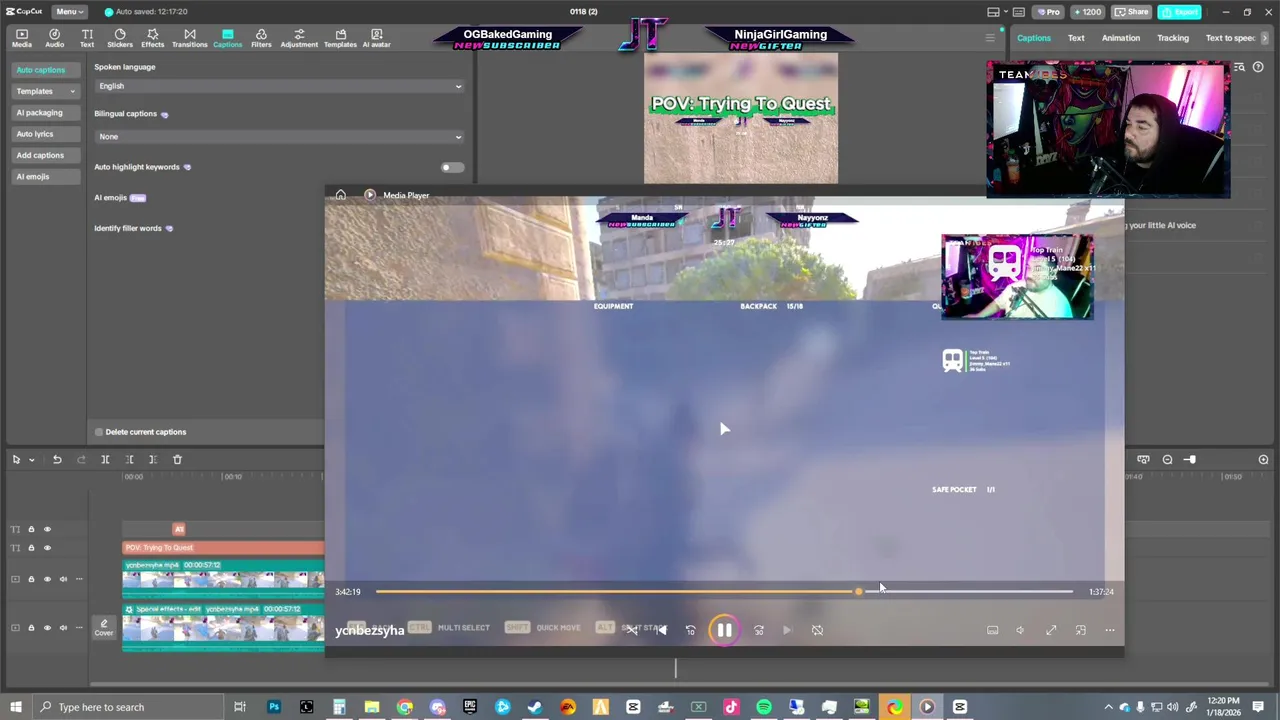This screenshot has width=1280, height=720.
Task: Hide the POV: Trying To Quest text track
Action: tap(47, 548)
